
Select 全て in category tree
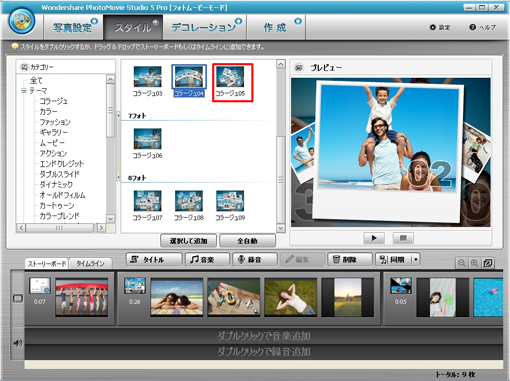(36, 80)
